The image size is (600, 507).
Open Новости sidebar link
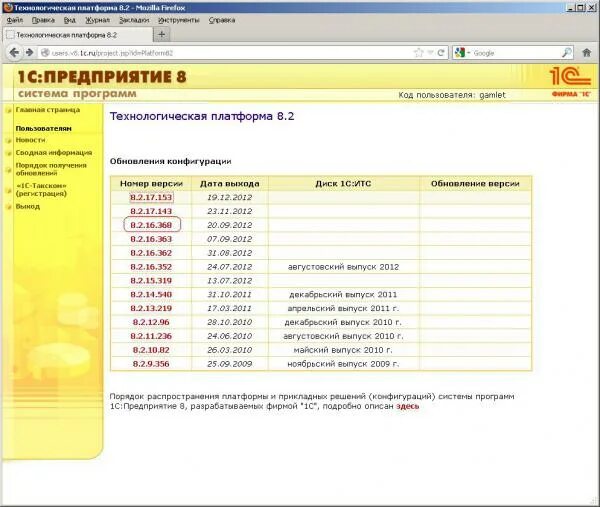[30, 140]
